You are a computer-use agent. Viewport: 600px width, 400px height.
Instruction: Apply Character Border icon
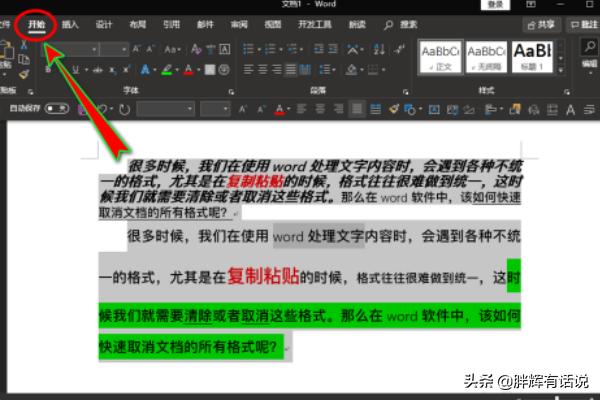point(225,49)
